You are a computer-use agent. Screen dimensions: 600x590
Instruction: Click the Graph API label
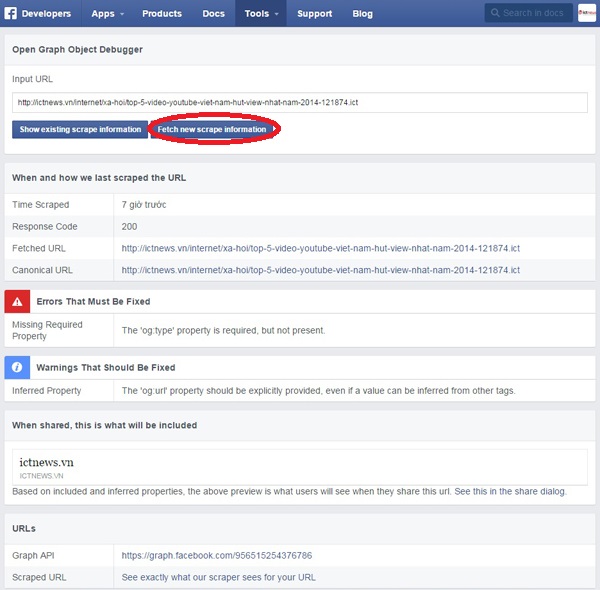(x=33, y=556)
